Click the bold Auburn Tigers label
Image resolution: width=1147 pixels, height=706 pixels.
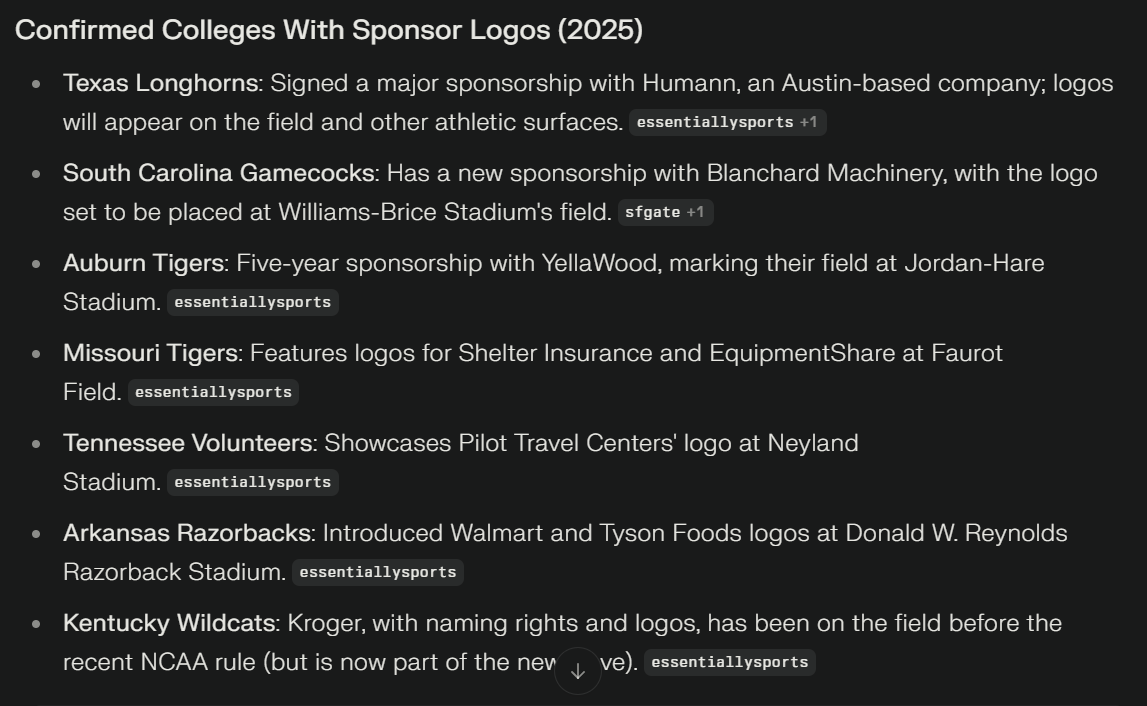[x=143, y=263]
